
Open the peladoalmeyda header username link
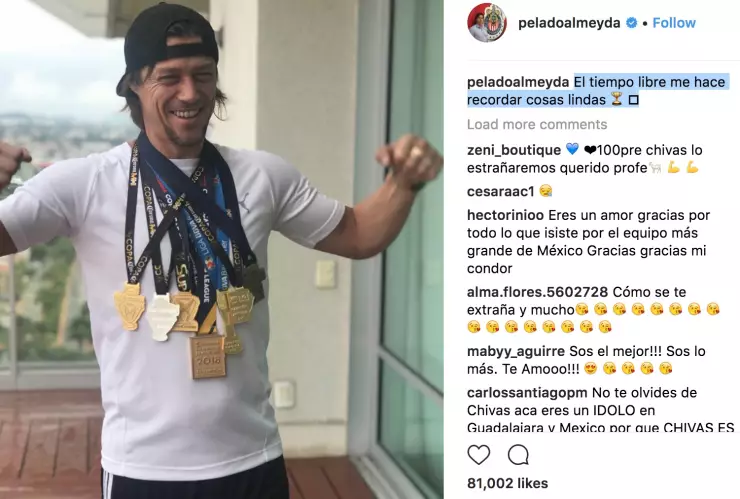coord(569,23)
